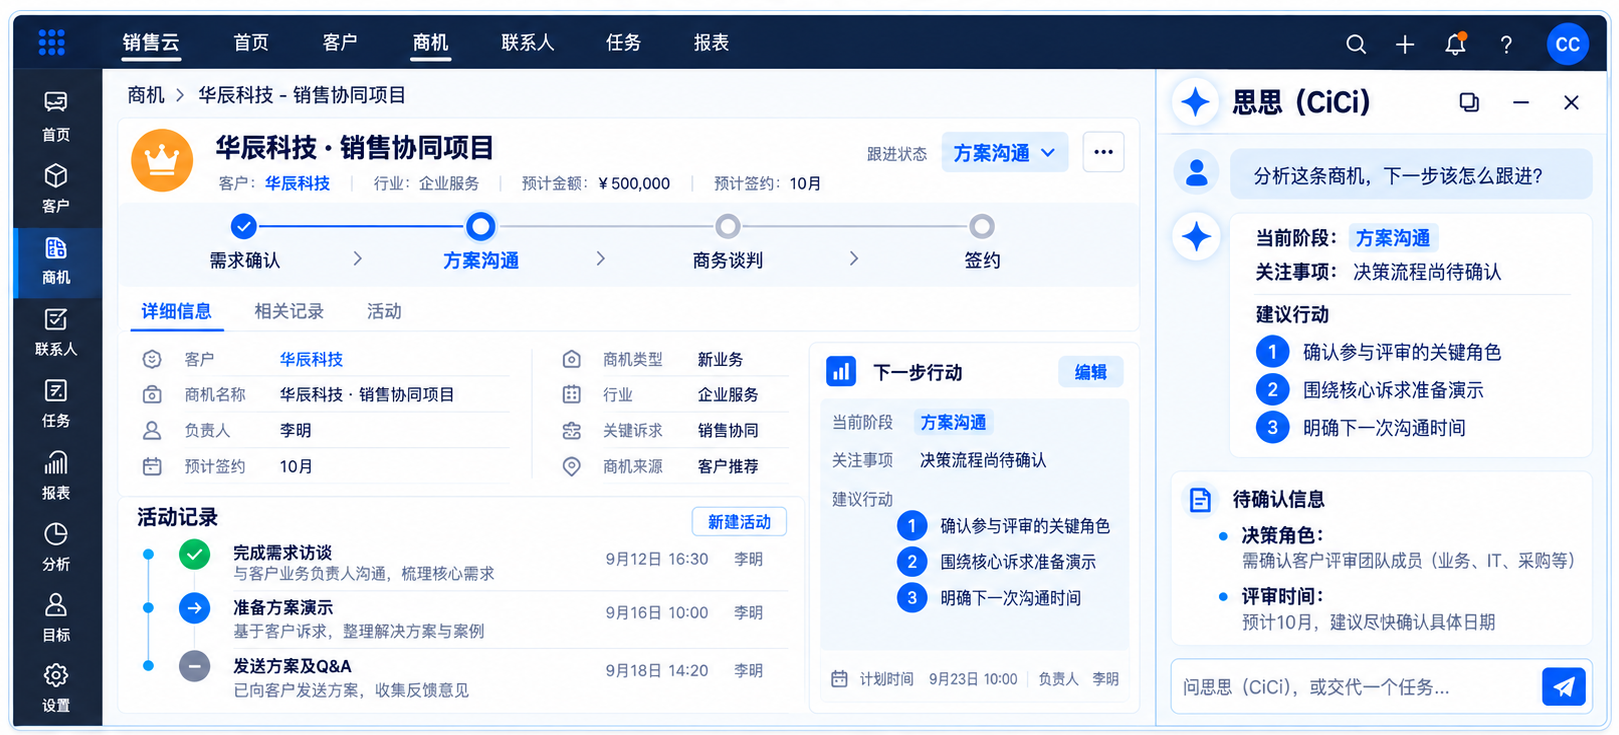Click the chevron after 商务谈判 stage
Image resolution: width=1619 pixels, height=735 pixels.
pos(853,259)
